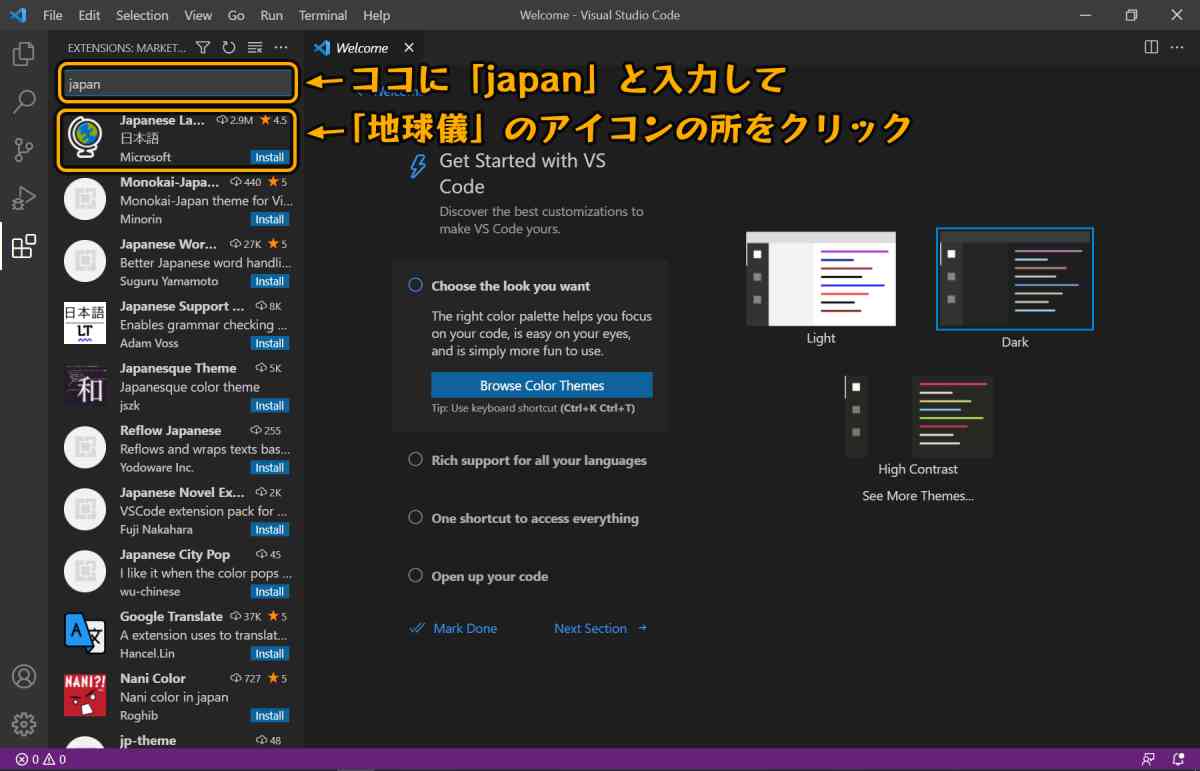Open Run and Debug view

[x=24, y=198]
